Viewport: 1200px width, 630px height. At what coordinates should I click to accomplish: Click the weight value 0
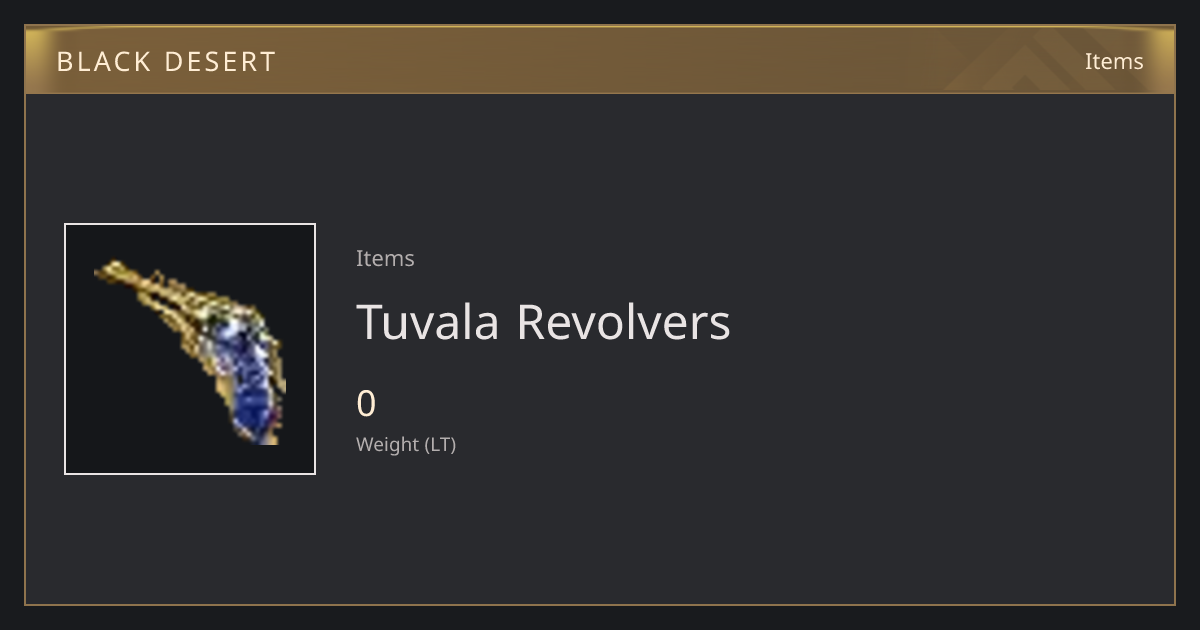(366, 404)
